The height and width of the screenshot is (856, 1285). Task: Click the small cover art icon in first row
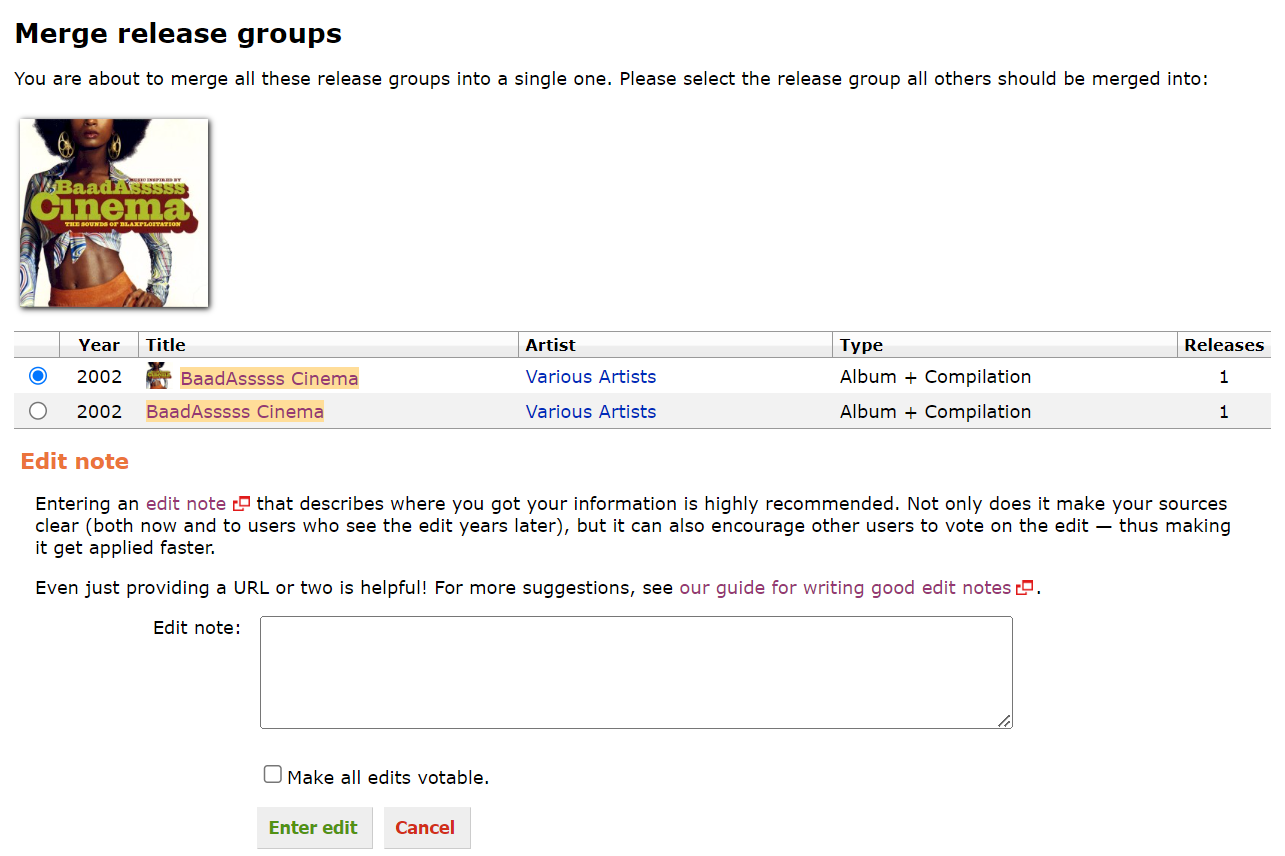[x=158, y=377]
